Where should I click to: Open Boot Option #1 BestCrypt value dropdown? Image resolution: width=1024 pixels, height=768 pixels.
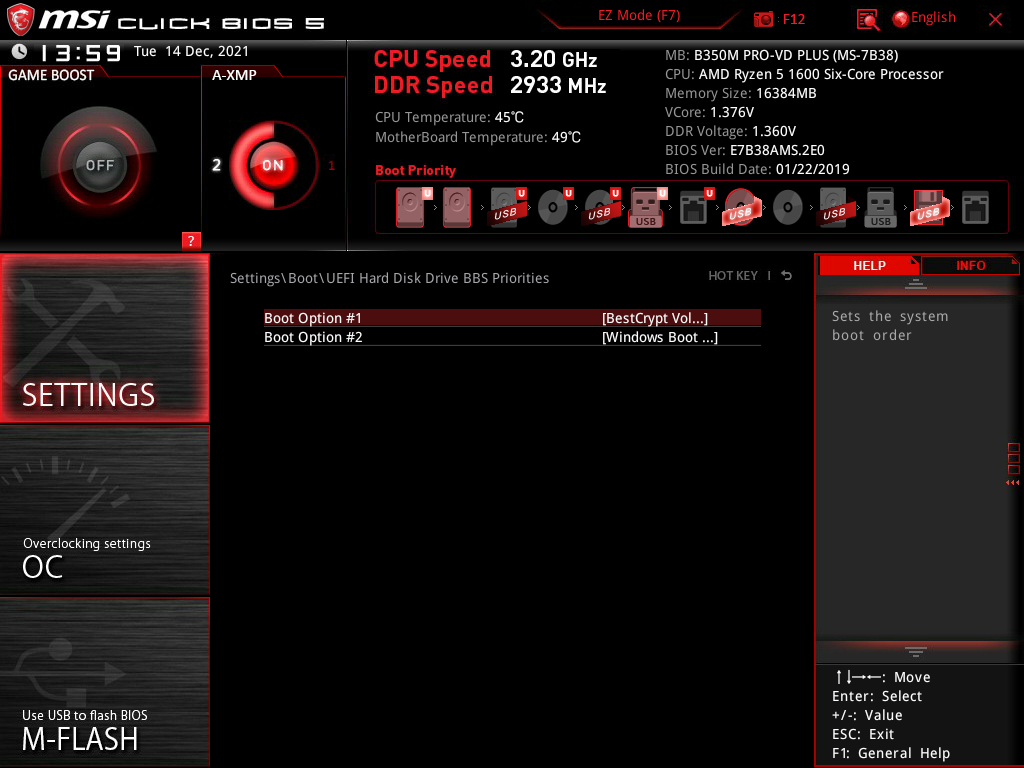[x=655, y=318]
